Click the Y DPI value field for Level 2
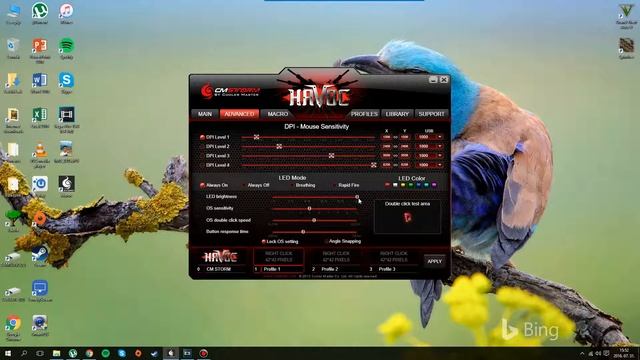Image resolution: width=640 pixels, height=360 pixels. click(x=404, y=147)
